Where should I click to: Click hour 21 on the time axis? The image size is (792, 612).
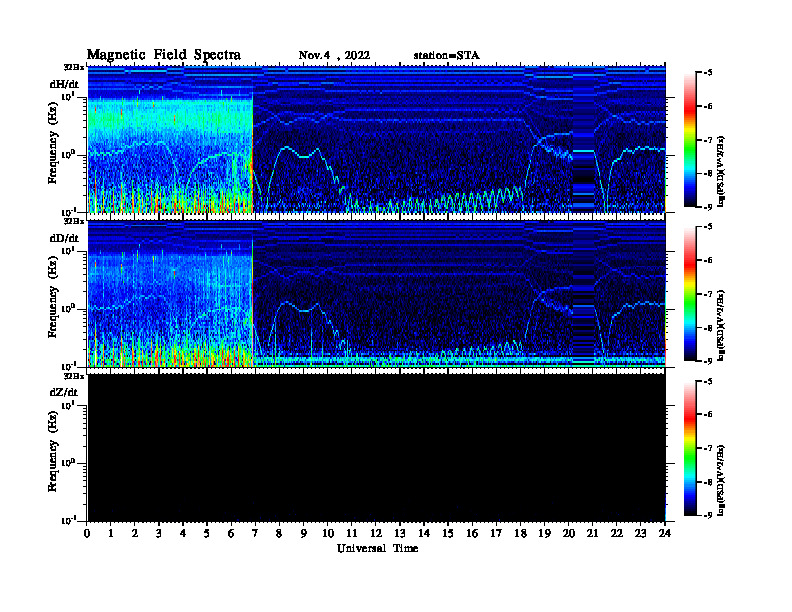(592, 533)
